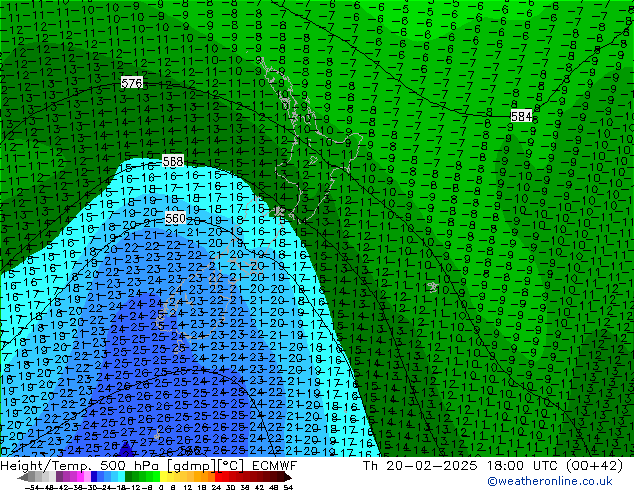Screen dimensions: 634x490
Task: Click the yellow 0-degree legend swatch
Action: tap(163, 477)
